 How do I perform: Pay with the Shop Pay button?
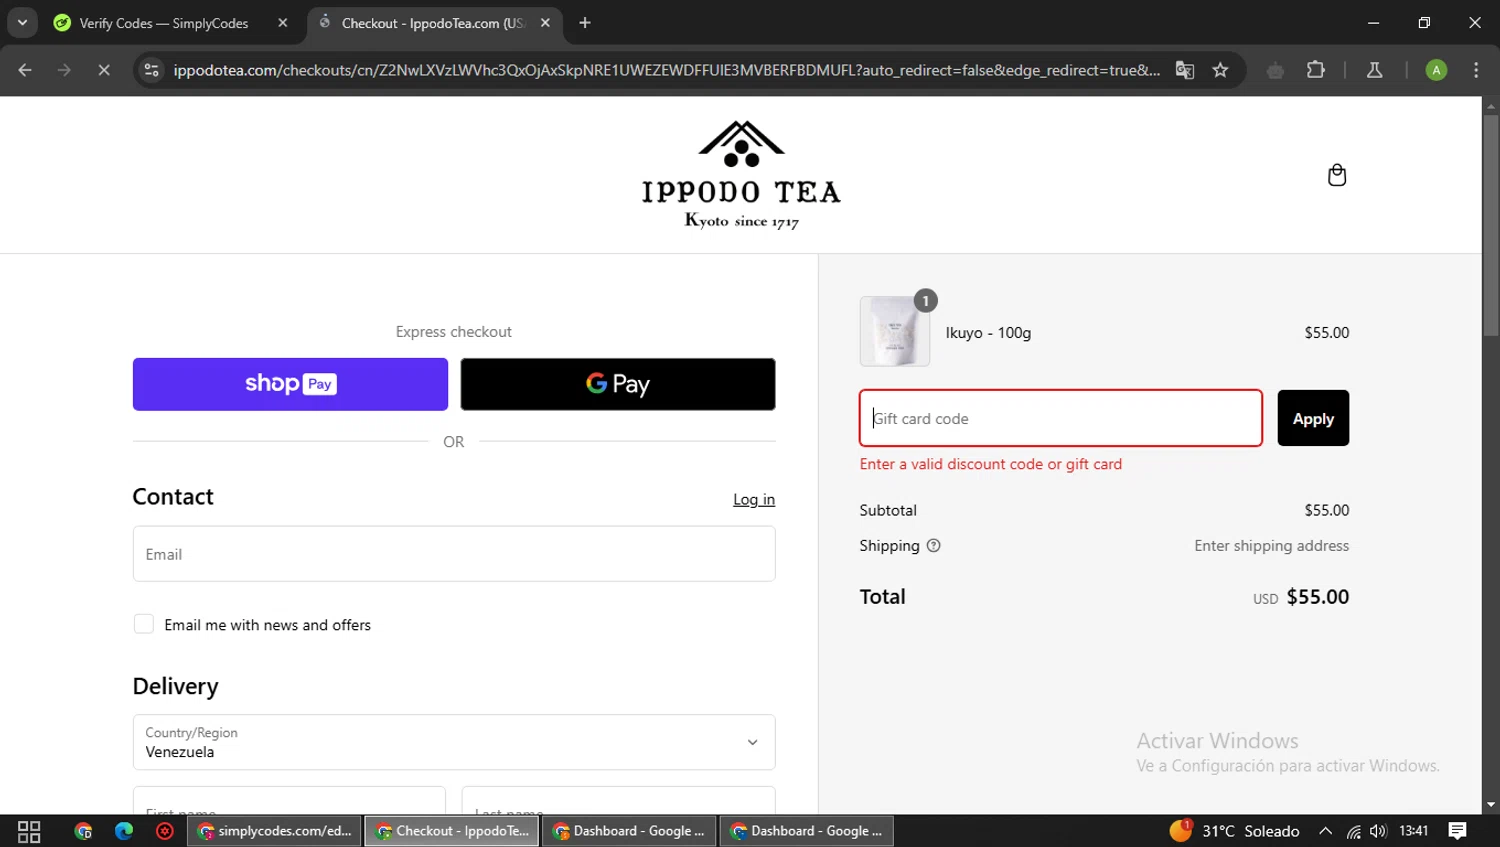[290, 384]
